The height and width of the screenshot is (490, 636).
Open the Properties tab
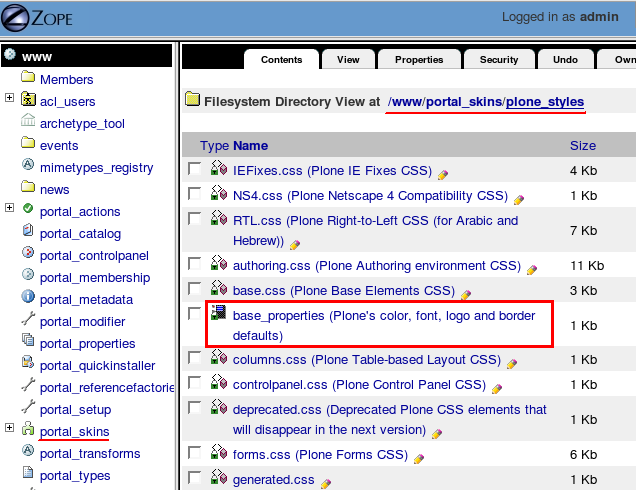(x=419, y=60)
